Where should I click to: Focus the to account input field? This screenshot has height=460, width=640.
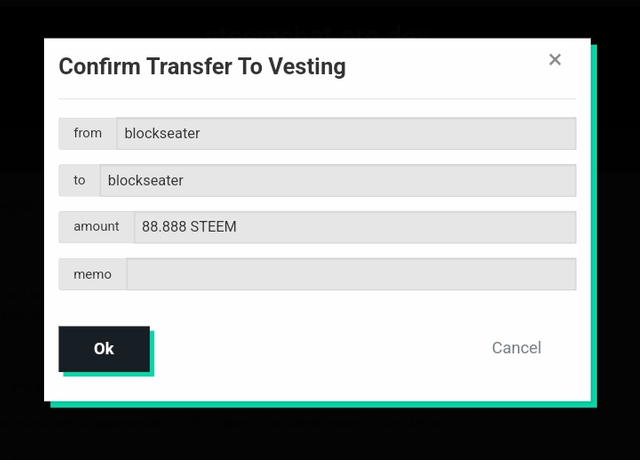(338, 180)
